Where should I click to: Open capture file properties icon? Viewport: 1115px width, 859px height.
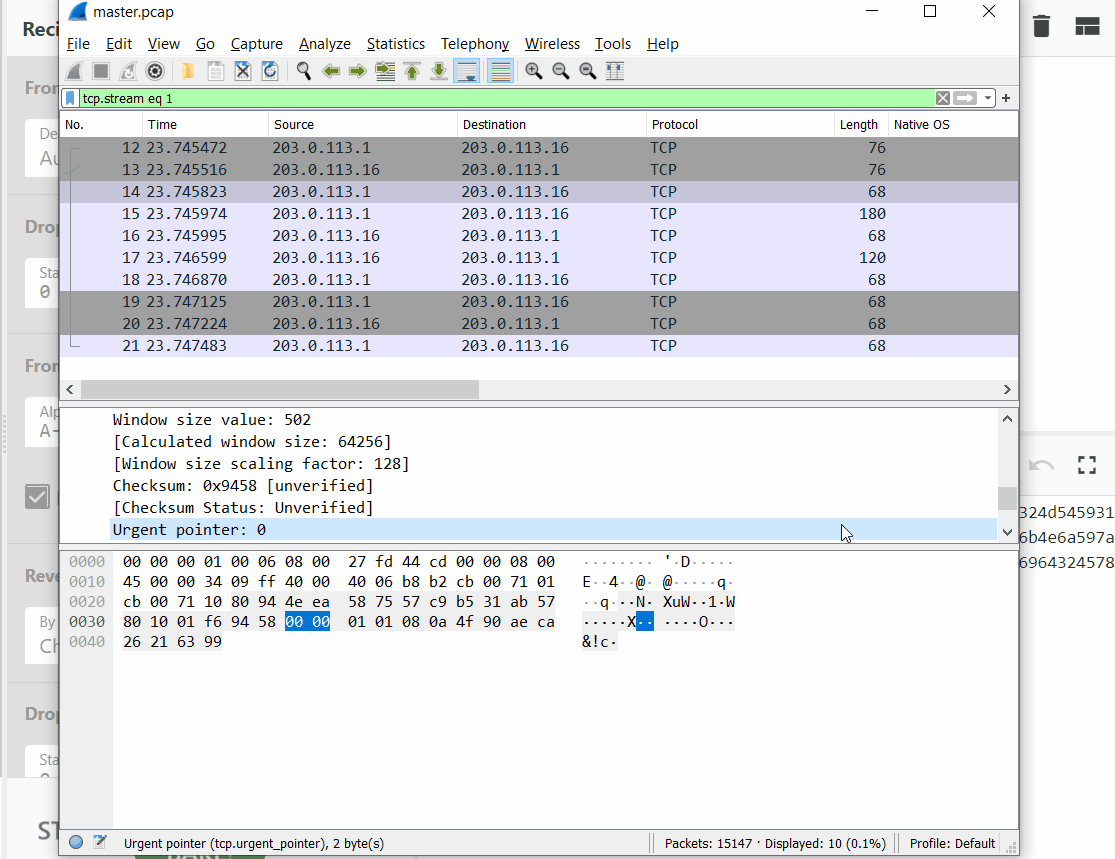(x=100, y=843)
